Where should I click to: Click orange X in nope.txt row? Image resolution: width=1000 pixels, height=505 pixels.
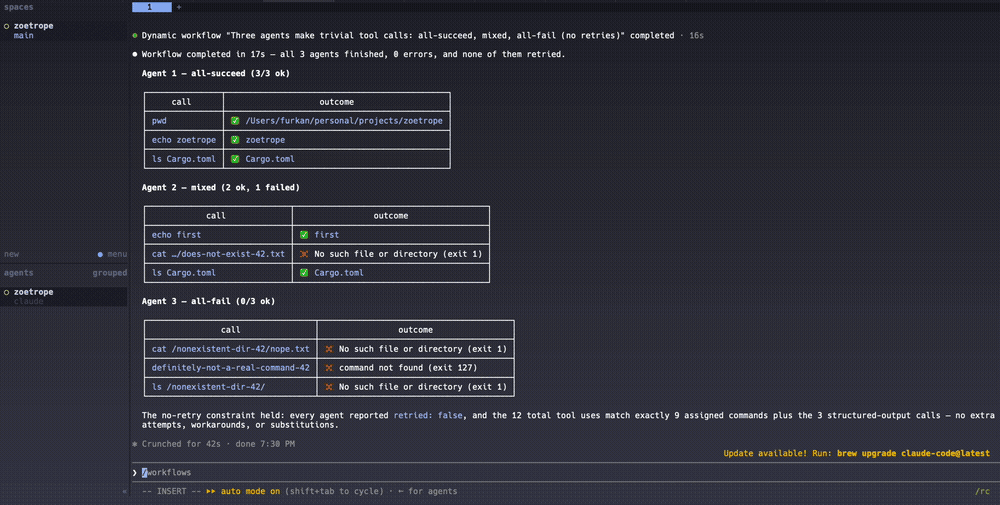(x=329, y=349)
